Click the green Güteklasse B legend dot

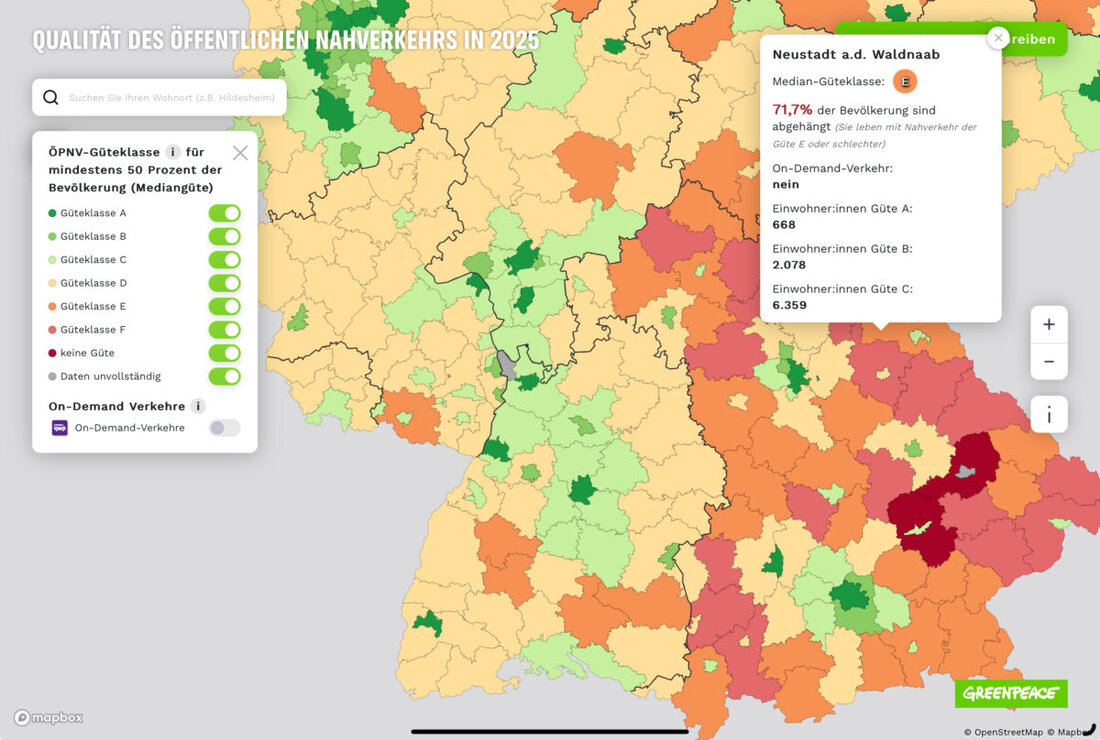(x=53, y=236)
